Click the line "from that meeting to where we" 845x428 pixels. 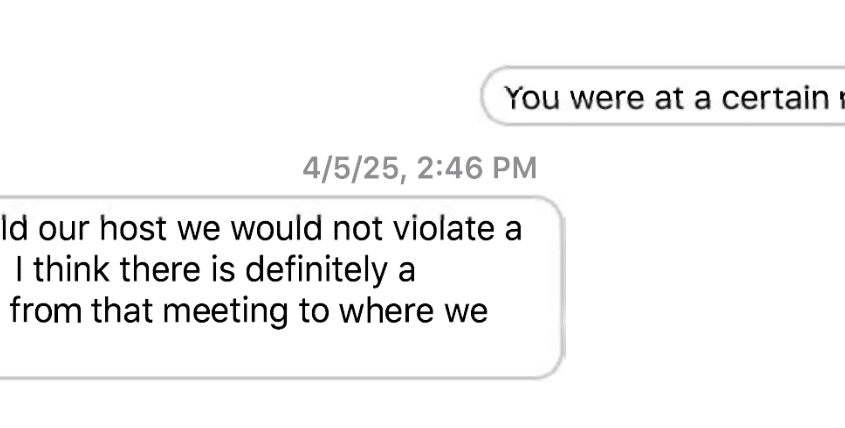[249, 311]
